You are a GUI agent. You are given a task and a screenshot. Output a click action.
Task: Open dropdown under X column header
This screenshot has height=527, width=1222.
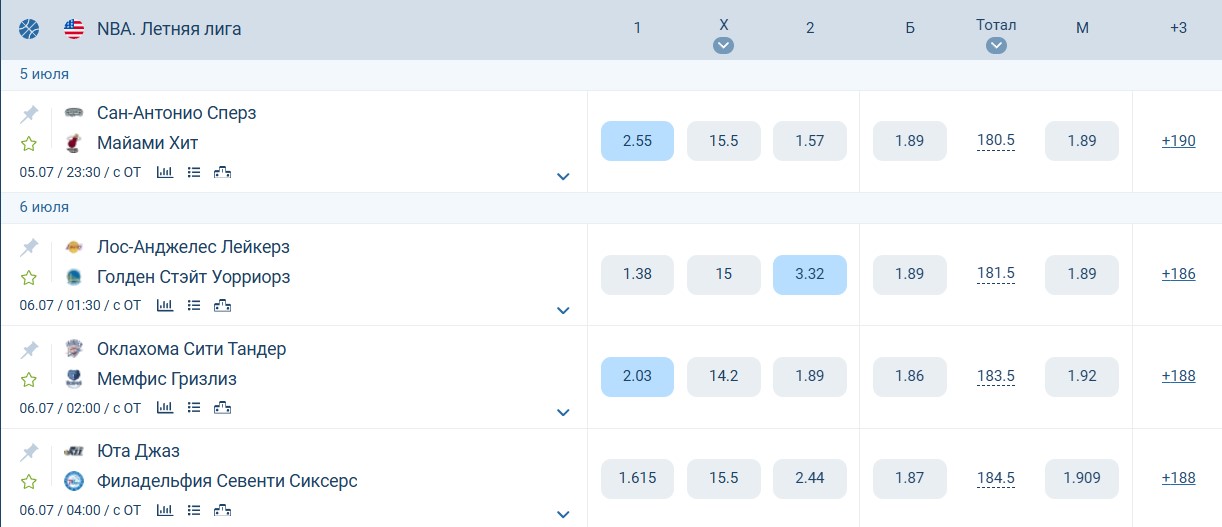(724, 45)
